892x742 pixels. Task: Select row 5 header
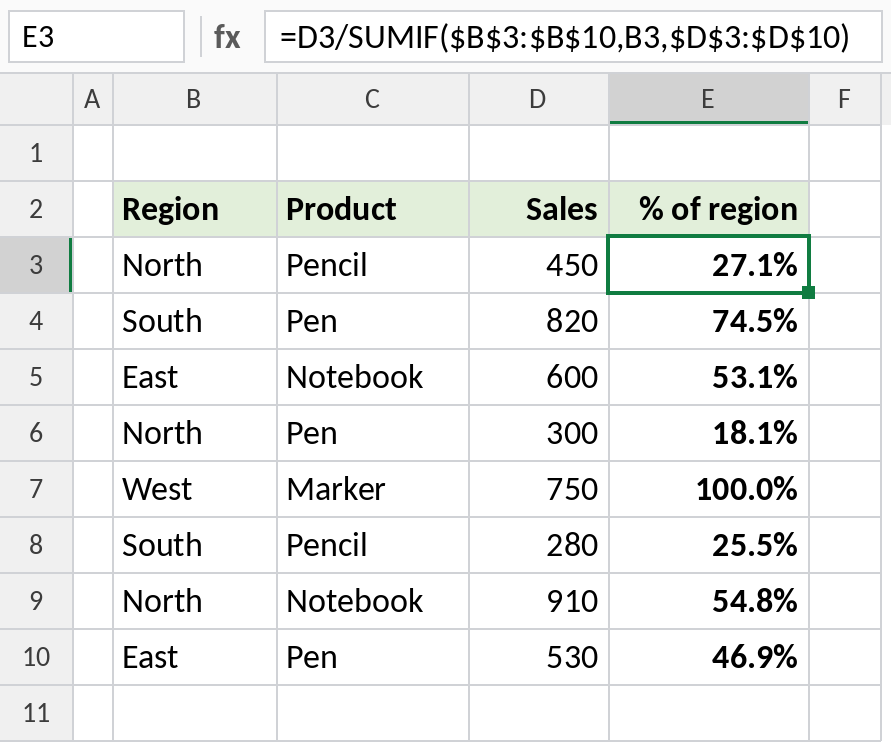click(36, 377)
